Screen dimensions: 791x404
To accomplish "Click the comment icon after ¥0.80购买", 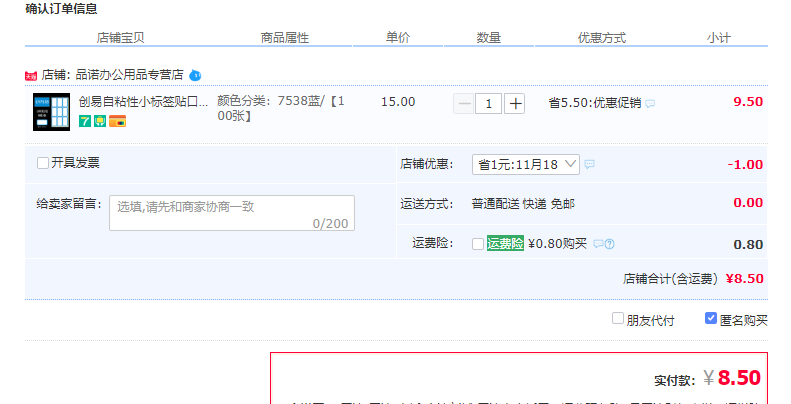I will tap(598, 244).
